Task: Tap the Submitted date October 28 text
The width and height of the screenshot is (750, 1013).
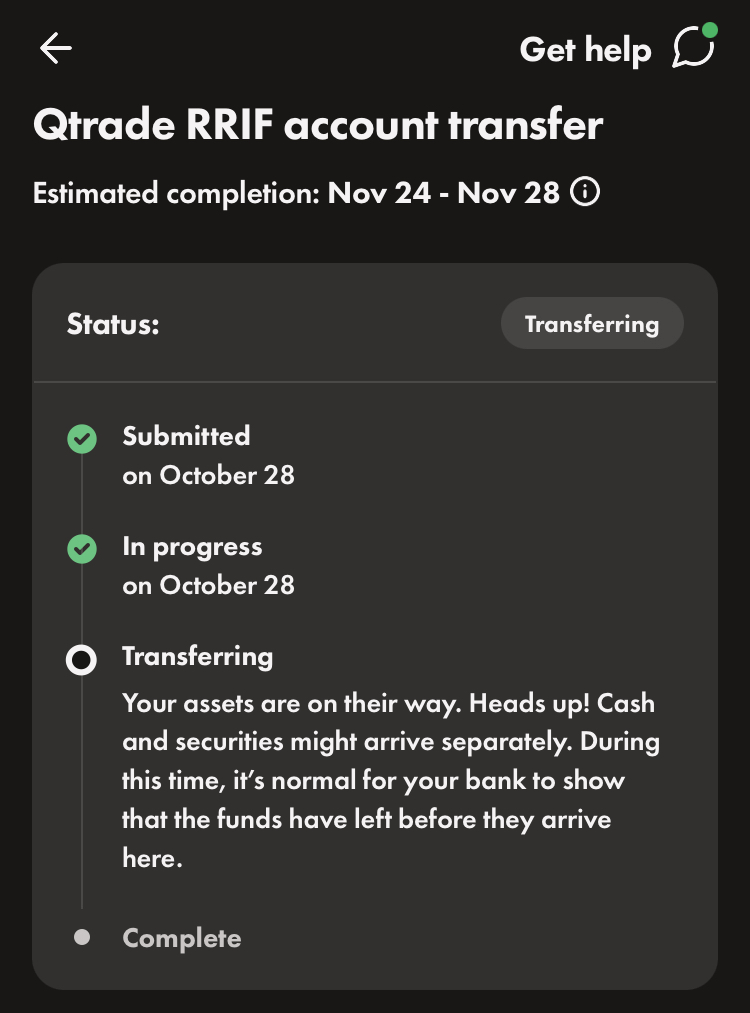Action: tap(208, 475)
